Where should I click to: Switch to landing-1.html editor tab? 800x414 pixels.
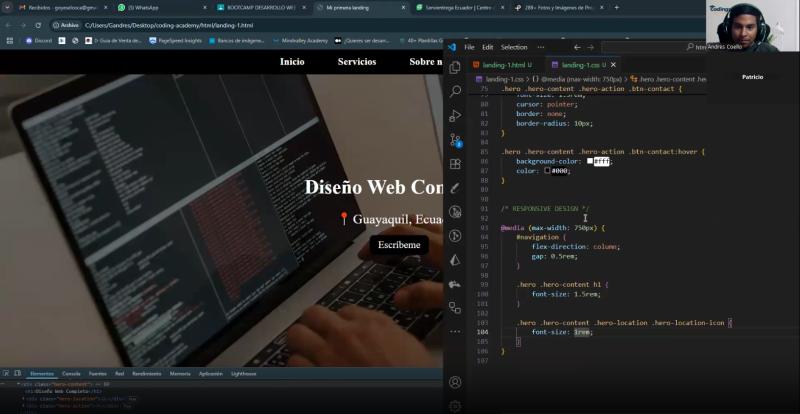[x=506, y=65]
